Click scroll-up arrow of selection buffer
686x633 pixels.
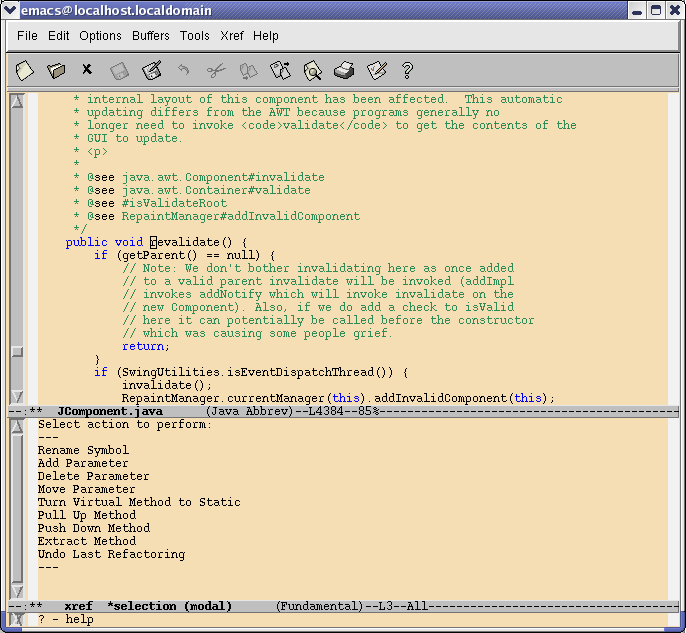pyautogui.click(x=17, y=426)
